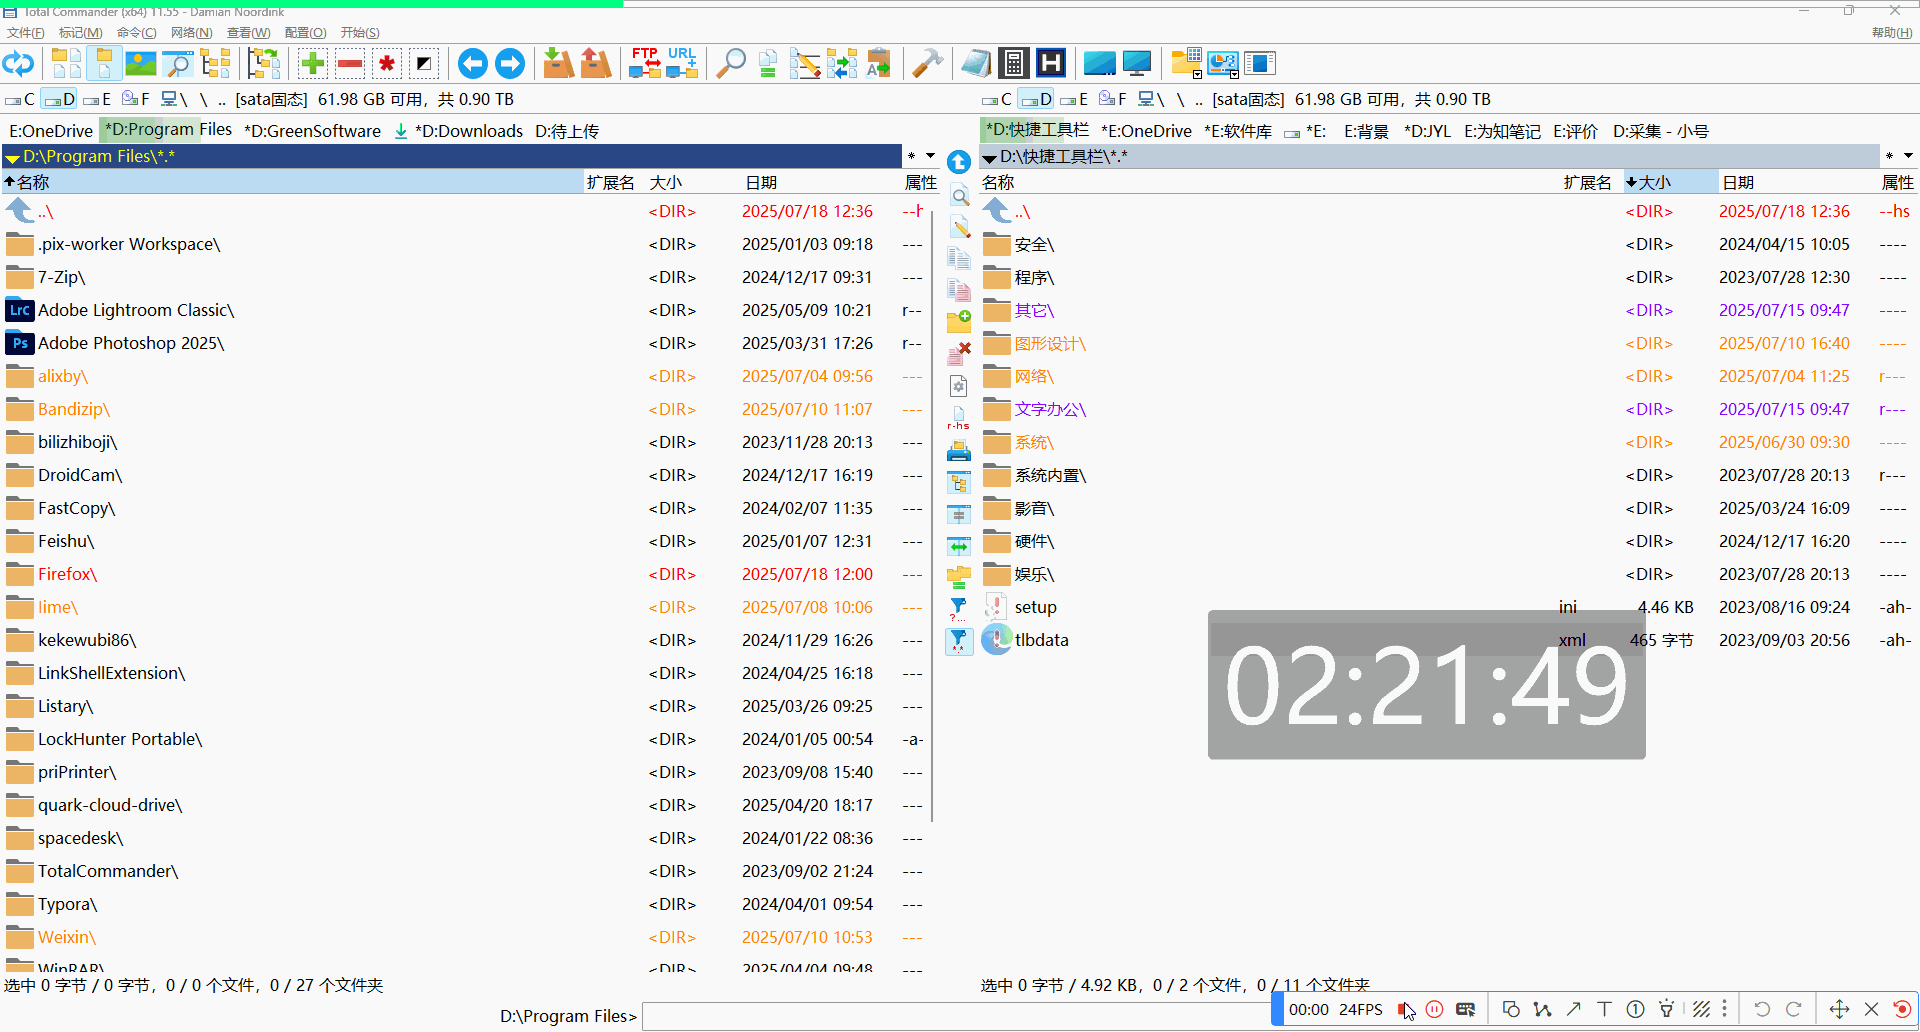Click the pack files icon

[x=558, y=64]
